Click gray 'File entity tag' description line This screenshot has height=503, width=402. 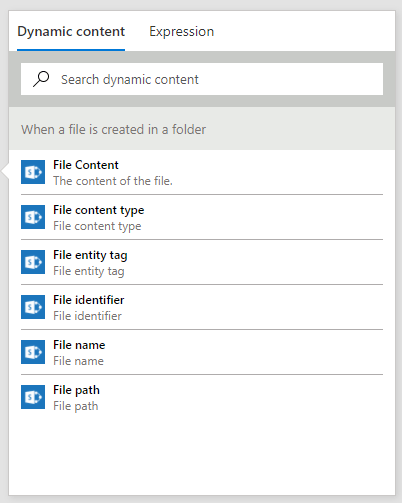pos(89,271)
